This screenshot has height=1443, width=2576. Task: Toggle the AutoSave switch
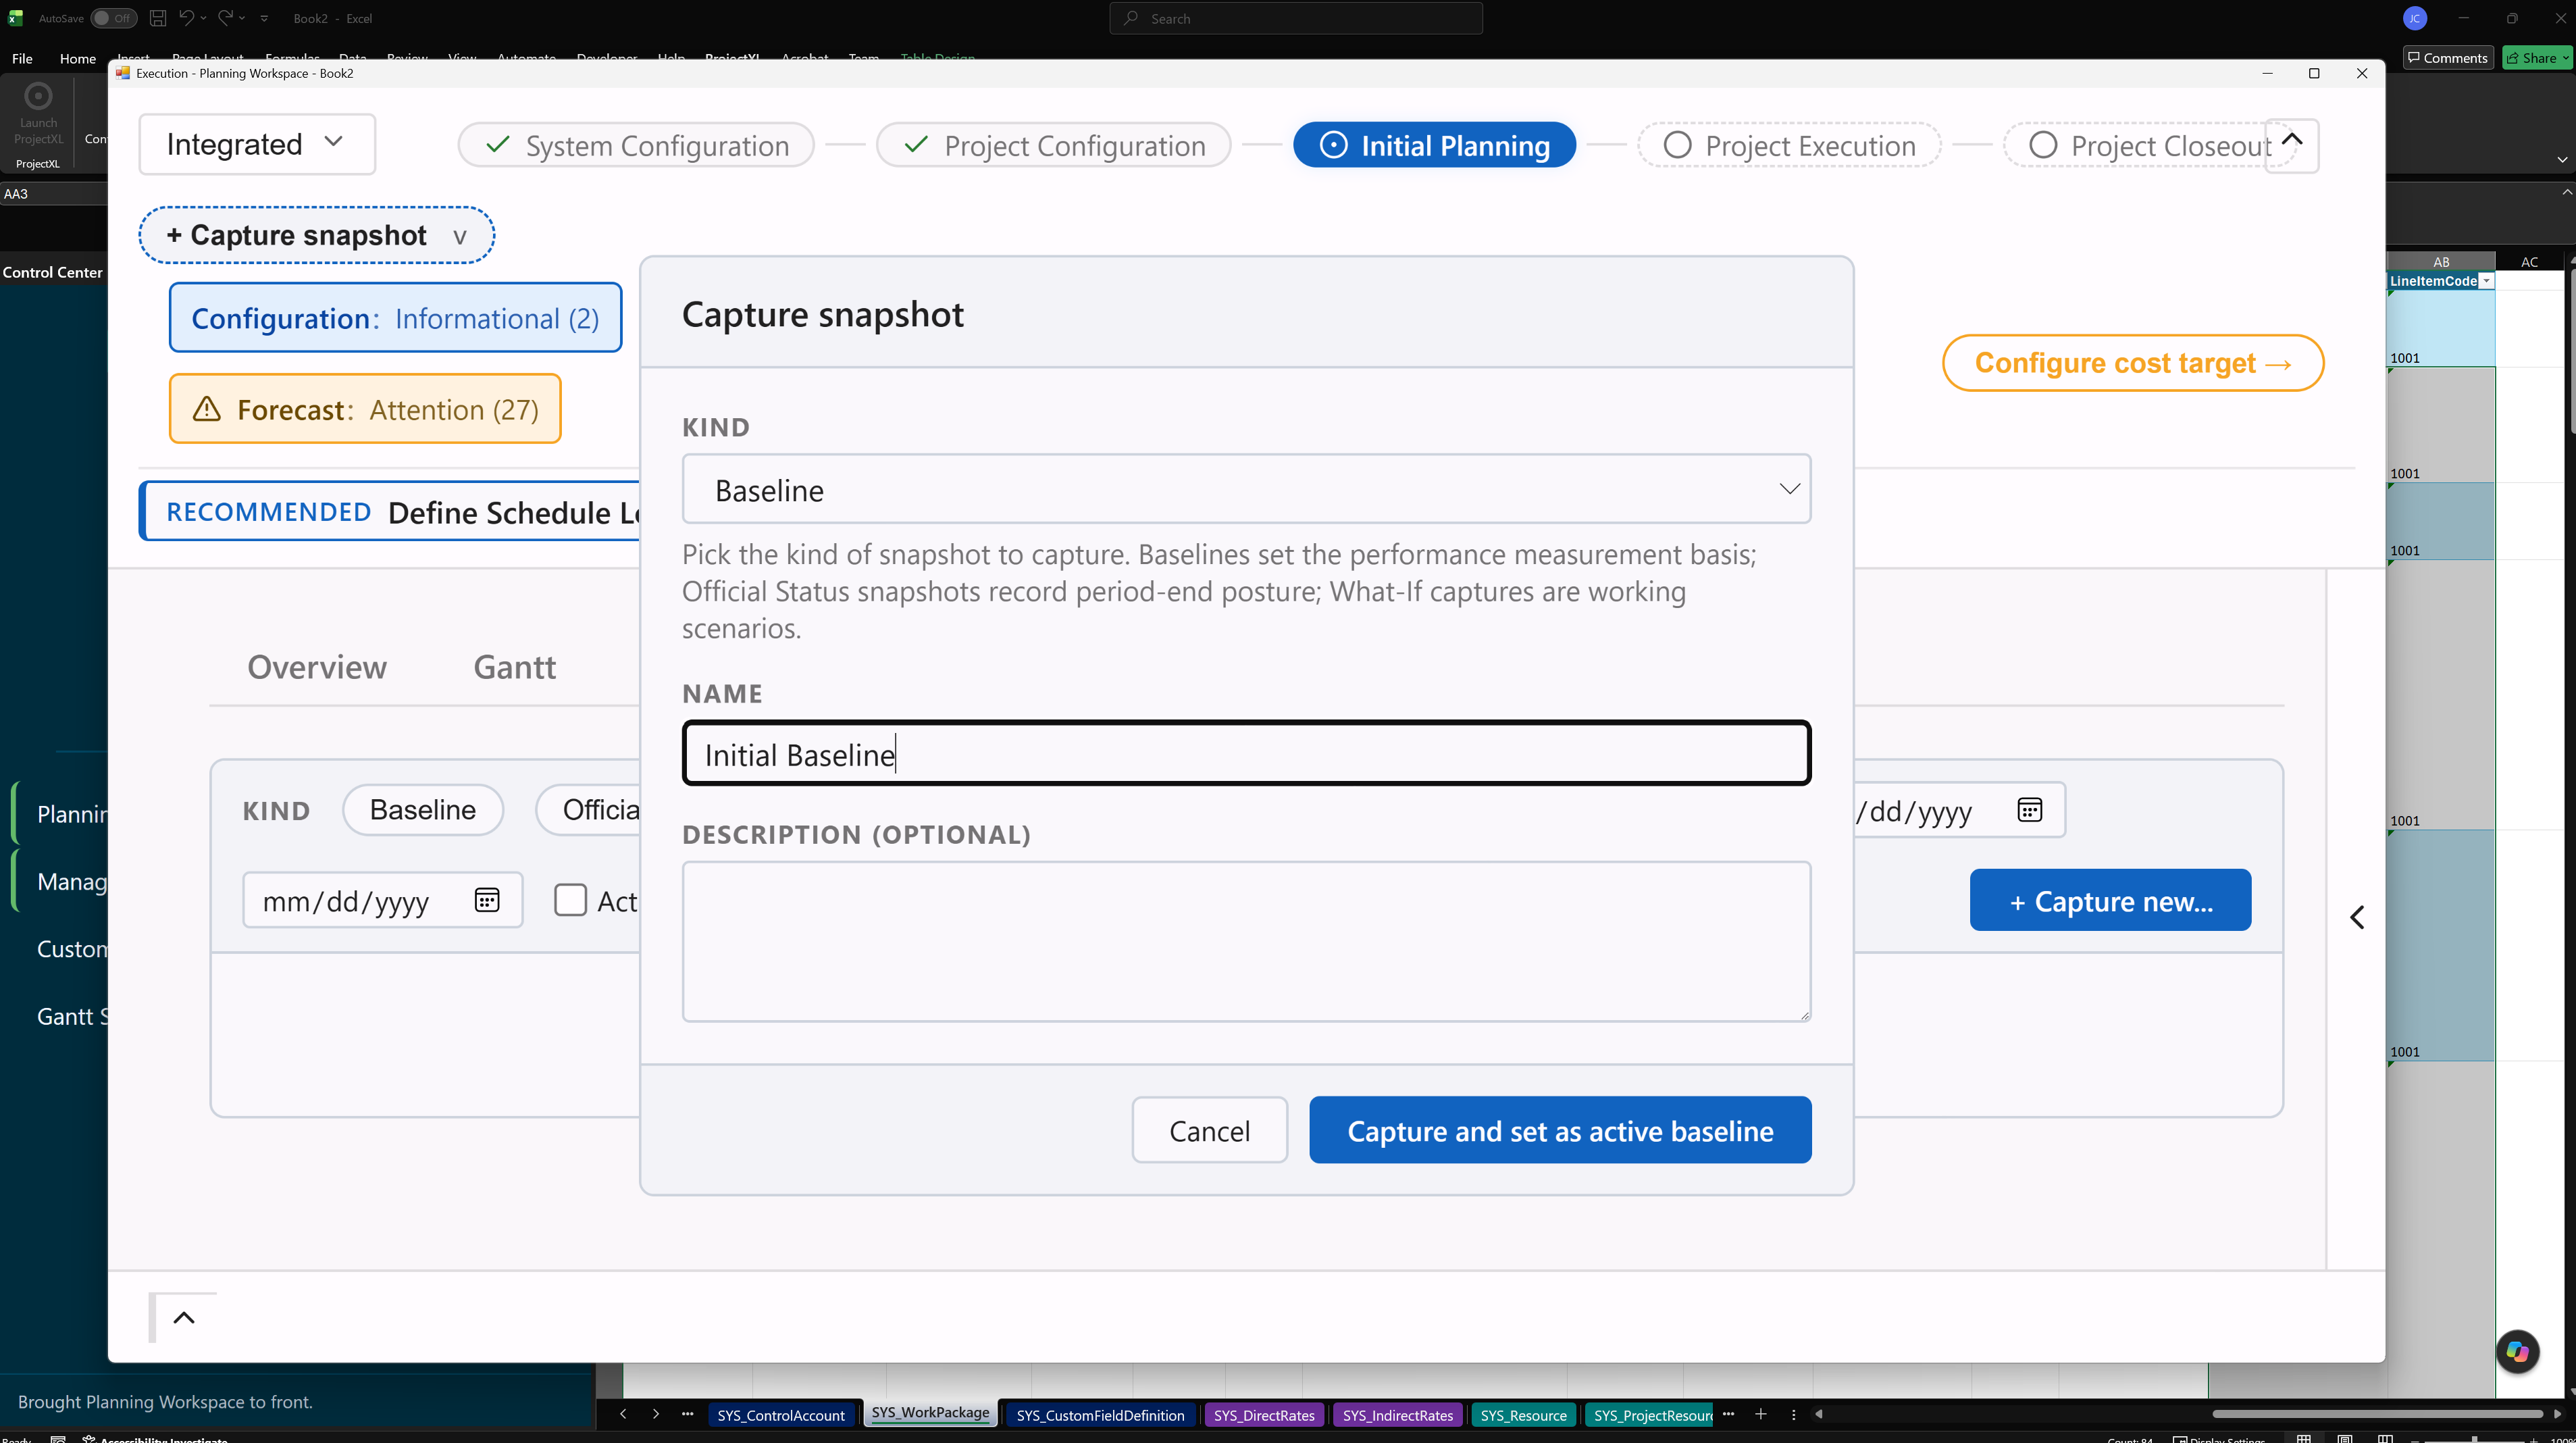pyautogui.click(x=113, y=18)
